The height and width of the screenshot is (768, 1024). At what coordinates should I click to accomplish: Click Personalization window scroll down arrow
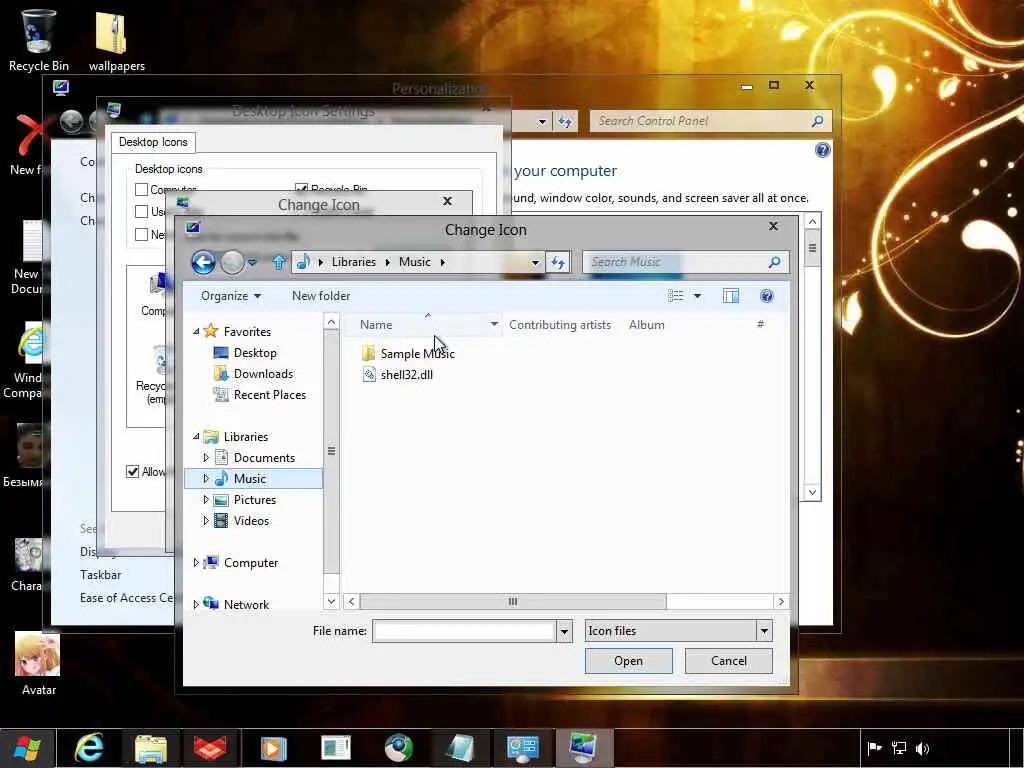click(812, 492)
